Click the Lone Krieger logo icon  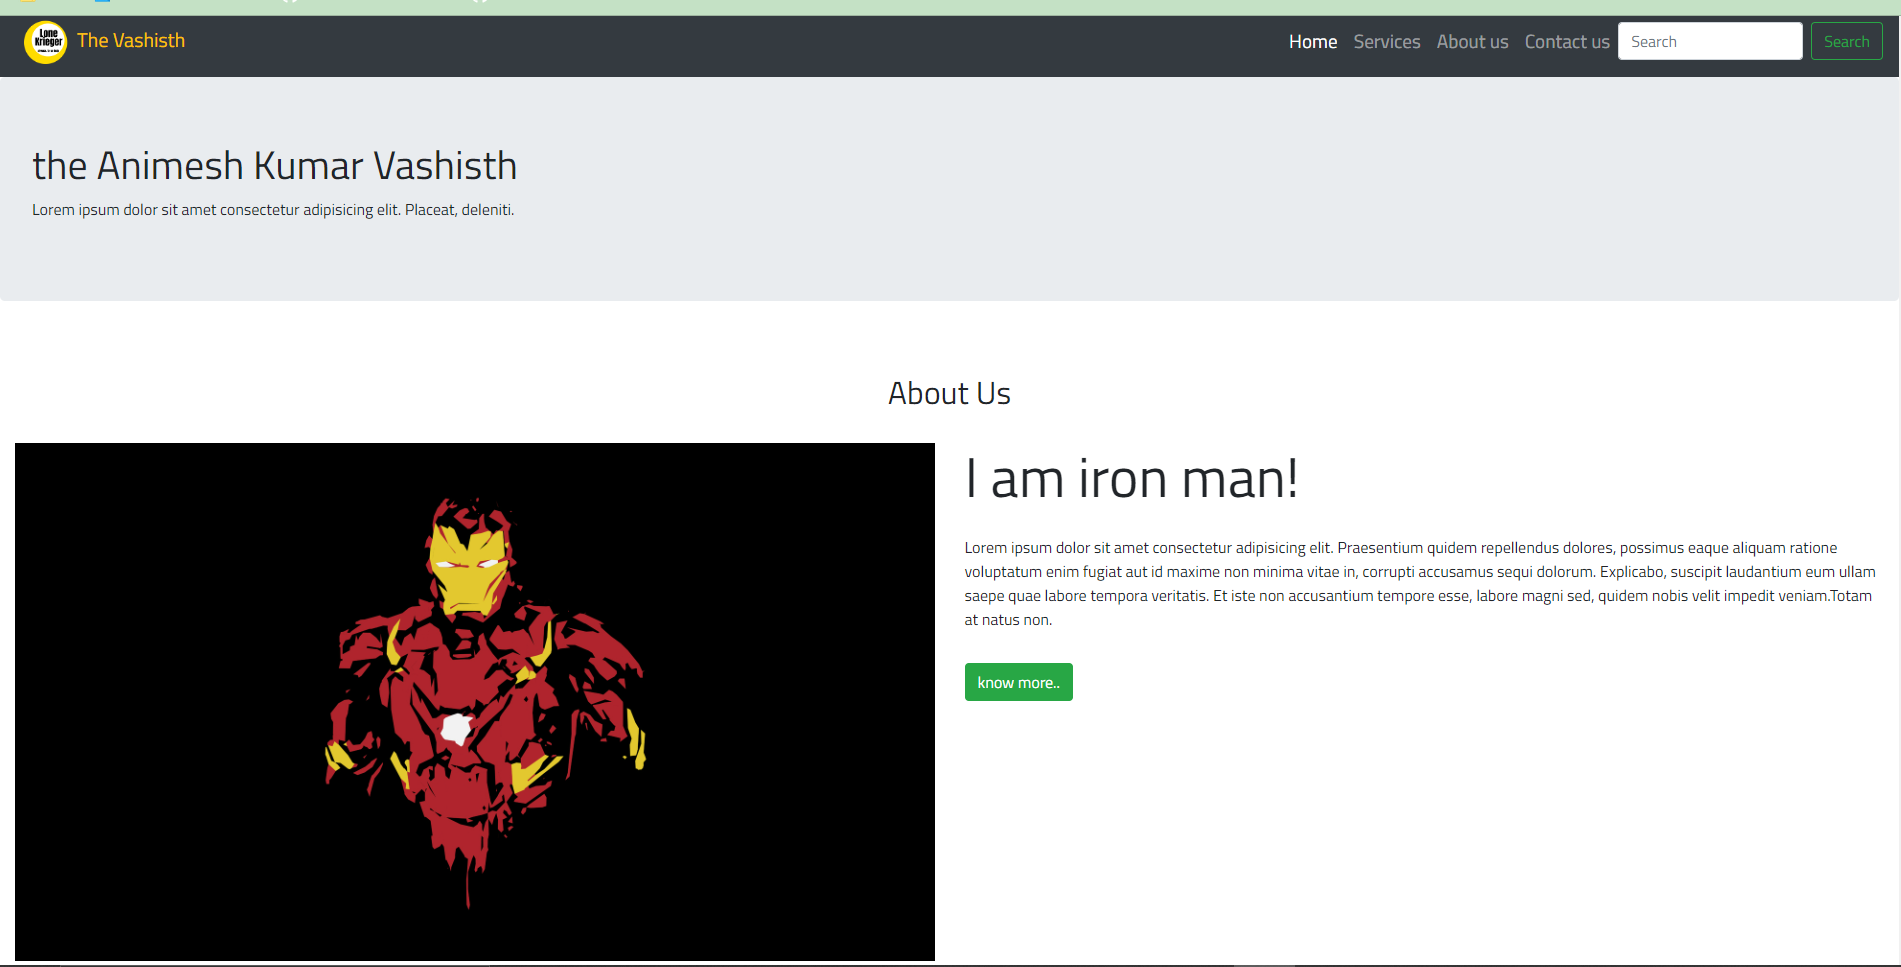click(45, 42)
